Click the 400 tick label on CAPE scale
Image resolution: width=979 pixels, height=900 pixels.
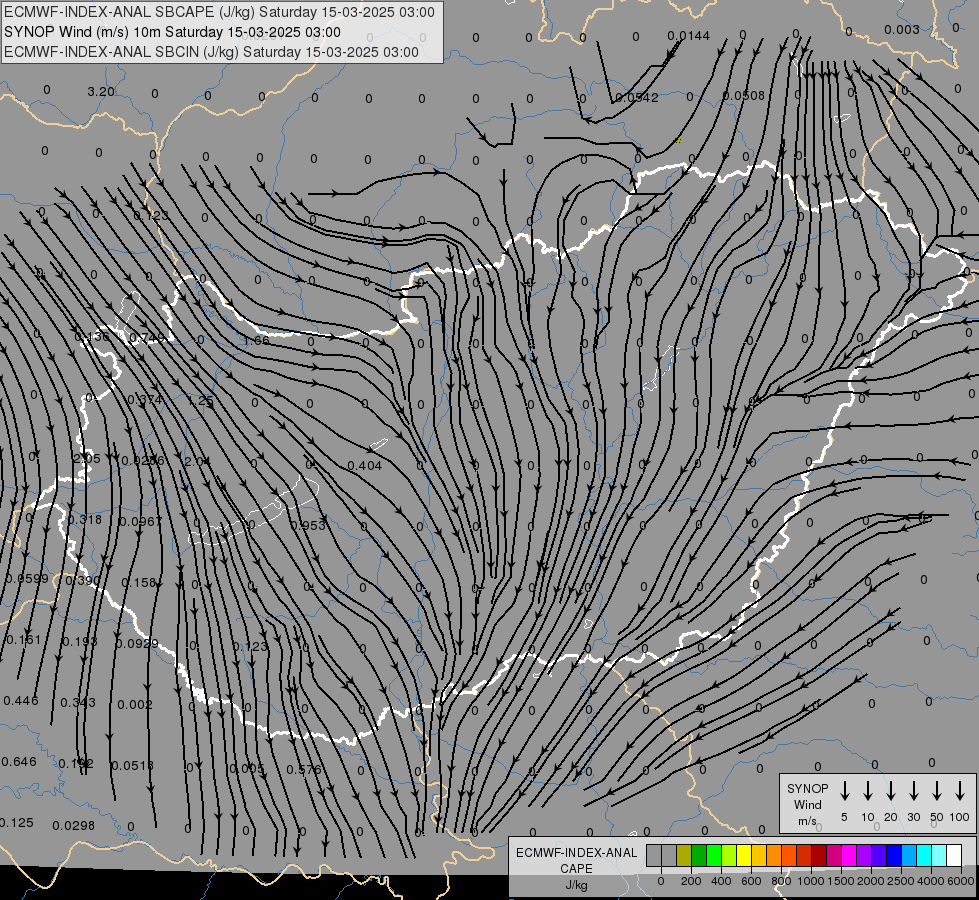click(x=721, y=881)
